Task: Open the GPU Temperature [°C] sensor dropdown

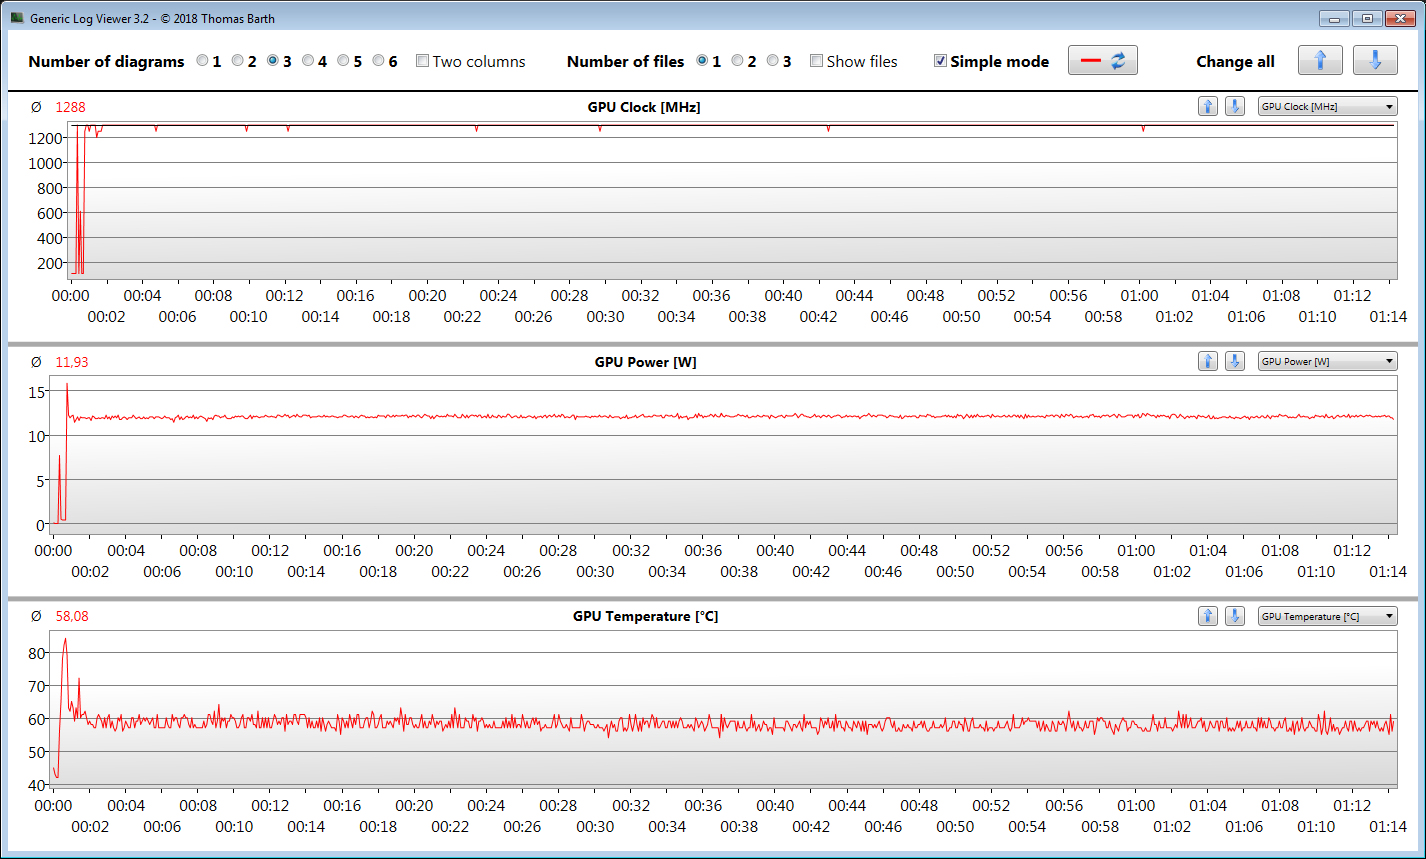Action: coord(1327,617)
